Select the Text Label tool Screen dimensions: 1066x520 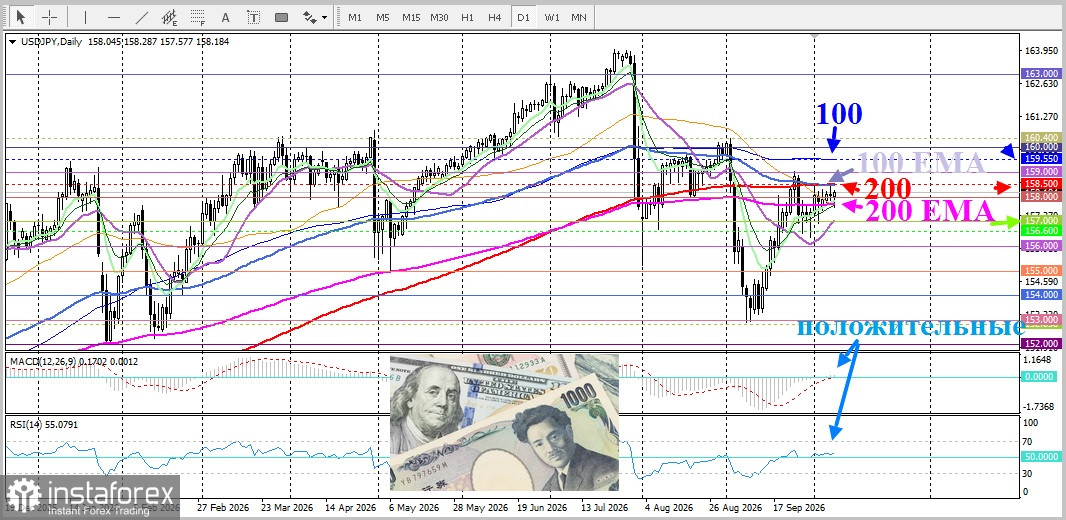[x=254, y=17]
